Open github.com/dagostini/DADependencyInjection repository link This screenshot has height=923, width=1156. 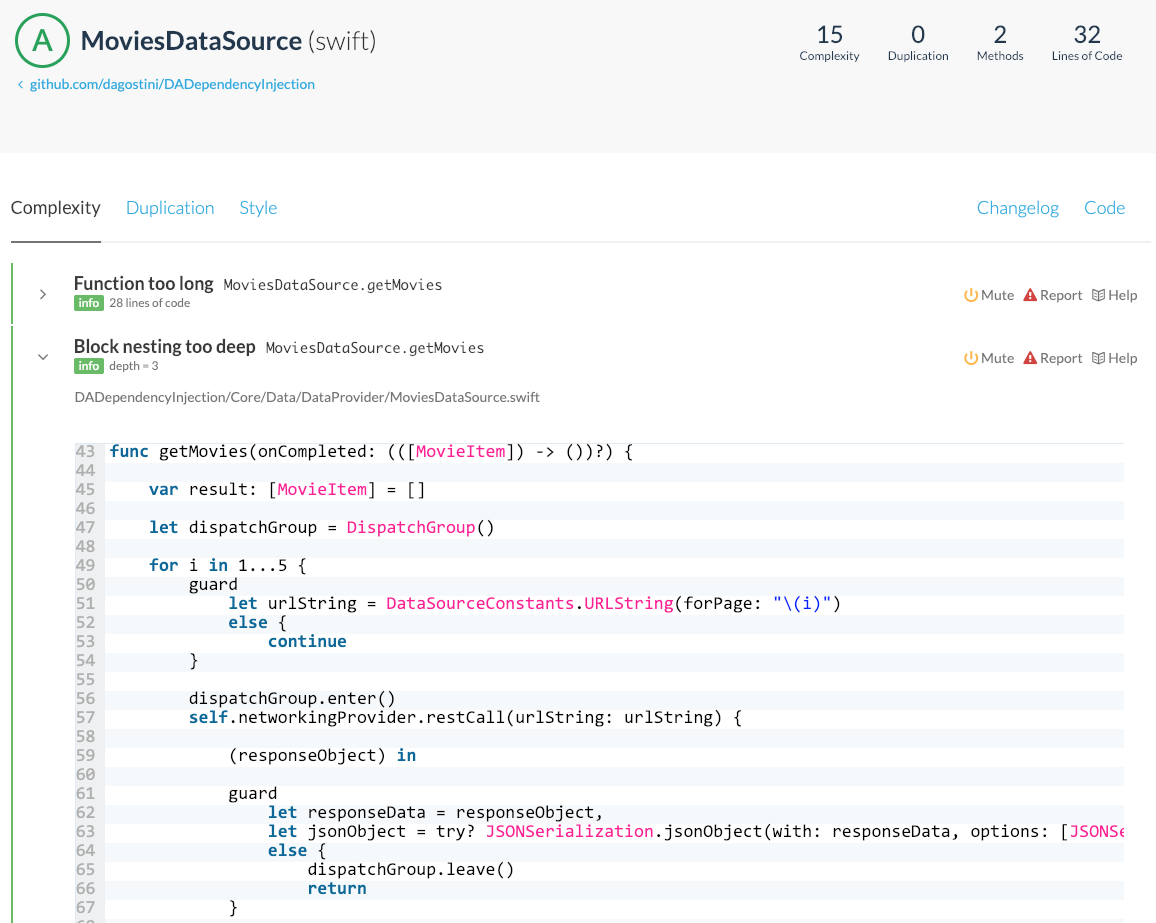click(x=172, y=85)
